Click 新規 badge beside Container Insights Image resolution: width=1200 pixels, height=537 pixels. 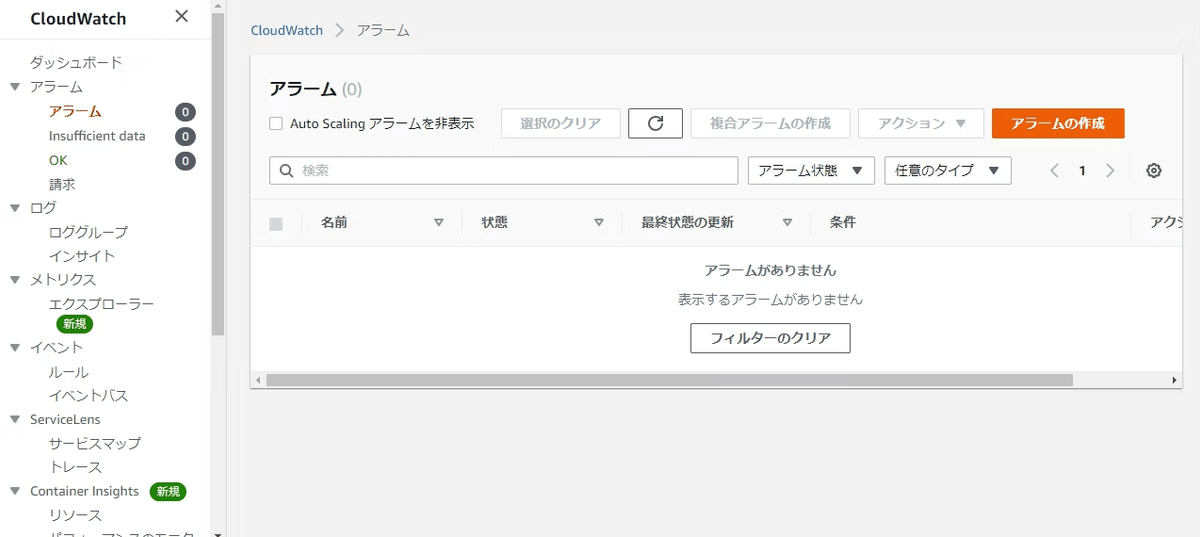(x=168, y=491)
